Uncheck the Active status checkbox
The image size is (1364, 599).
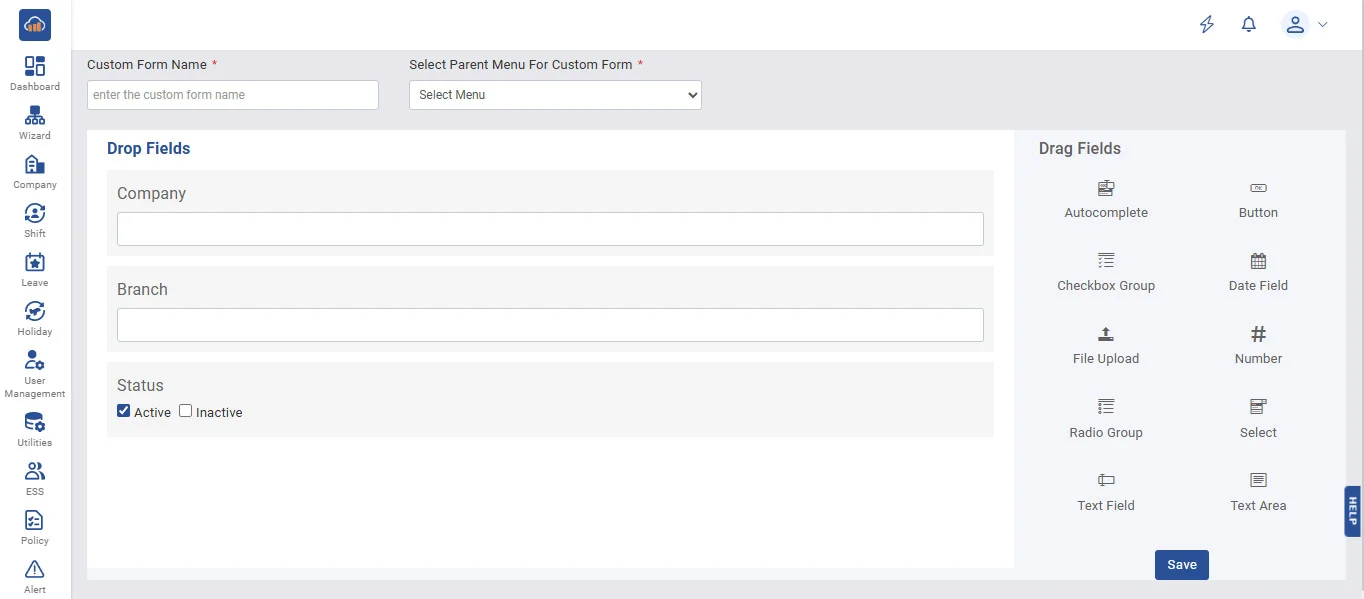(x=124, y=411)
